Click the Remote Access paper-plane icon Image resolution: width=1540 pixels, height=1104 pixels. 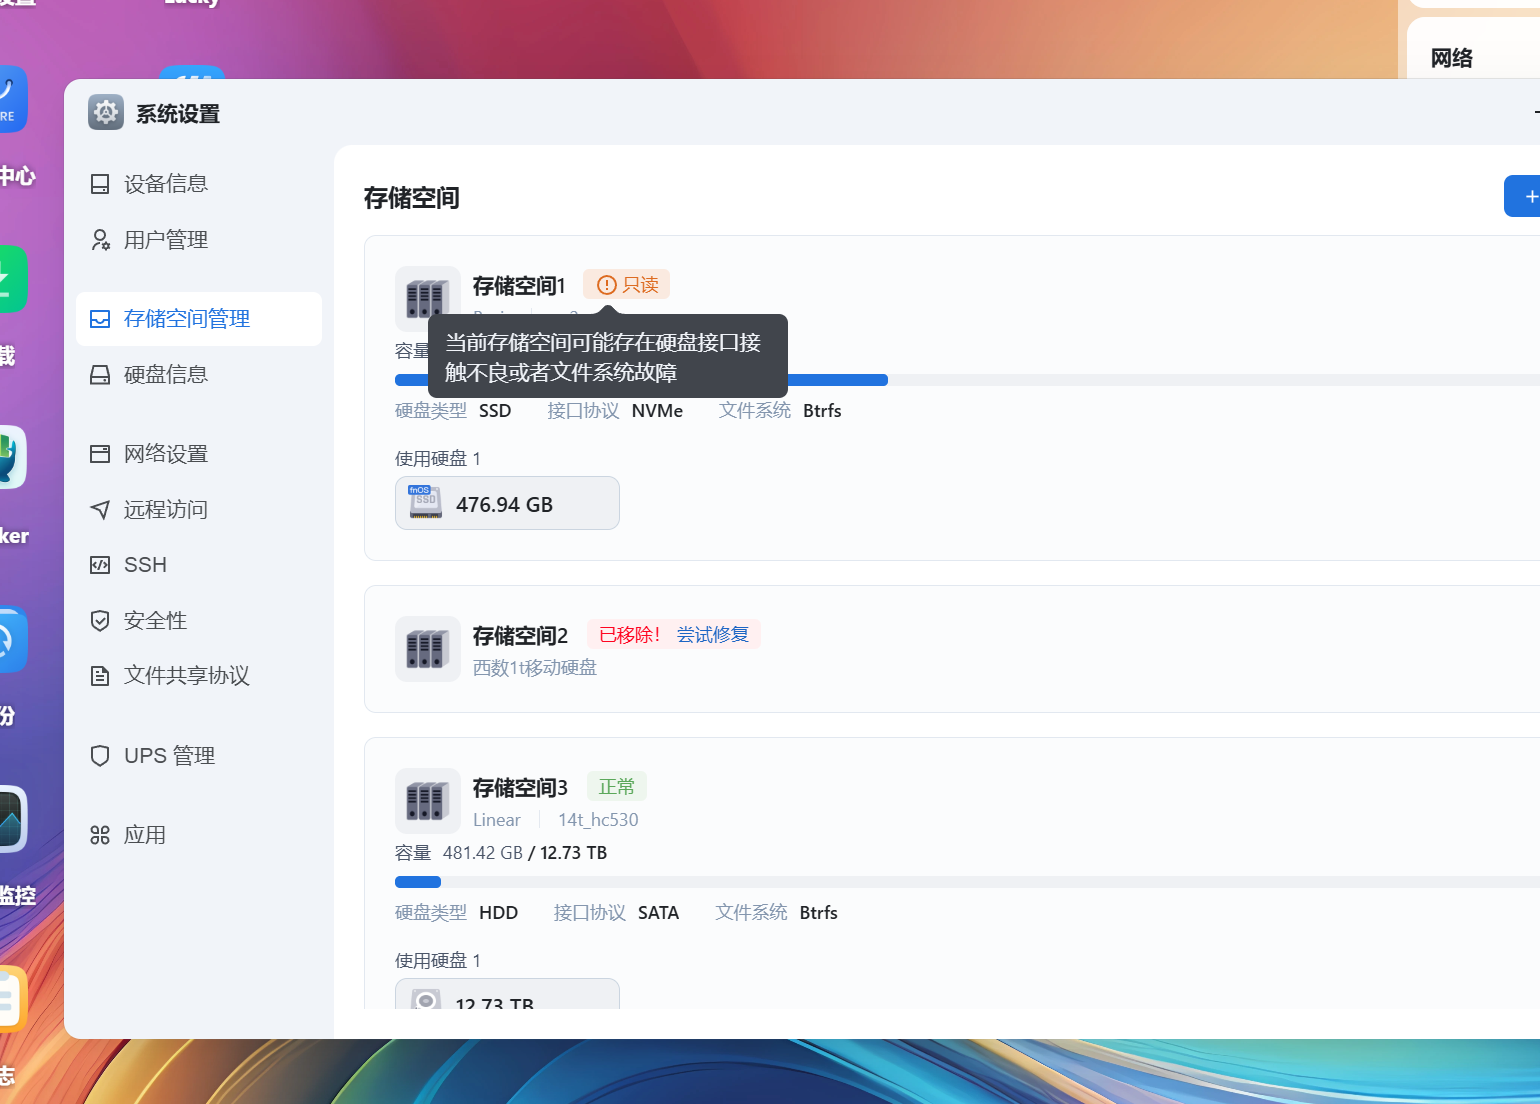click(100, 510)
